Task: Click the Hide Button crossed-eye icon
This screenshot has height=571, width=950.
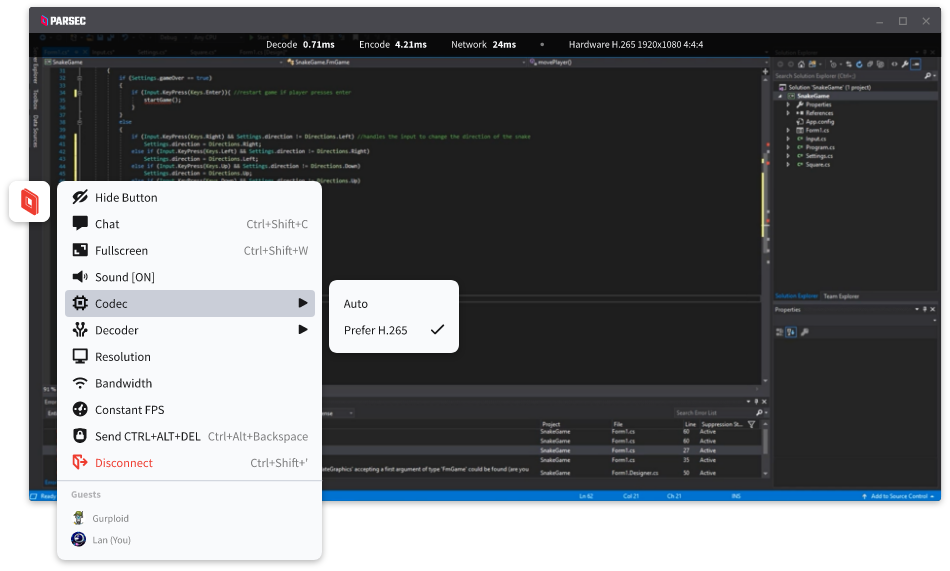Action: click(80, 197)
